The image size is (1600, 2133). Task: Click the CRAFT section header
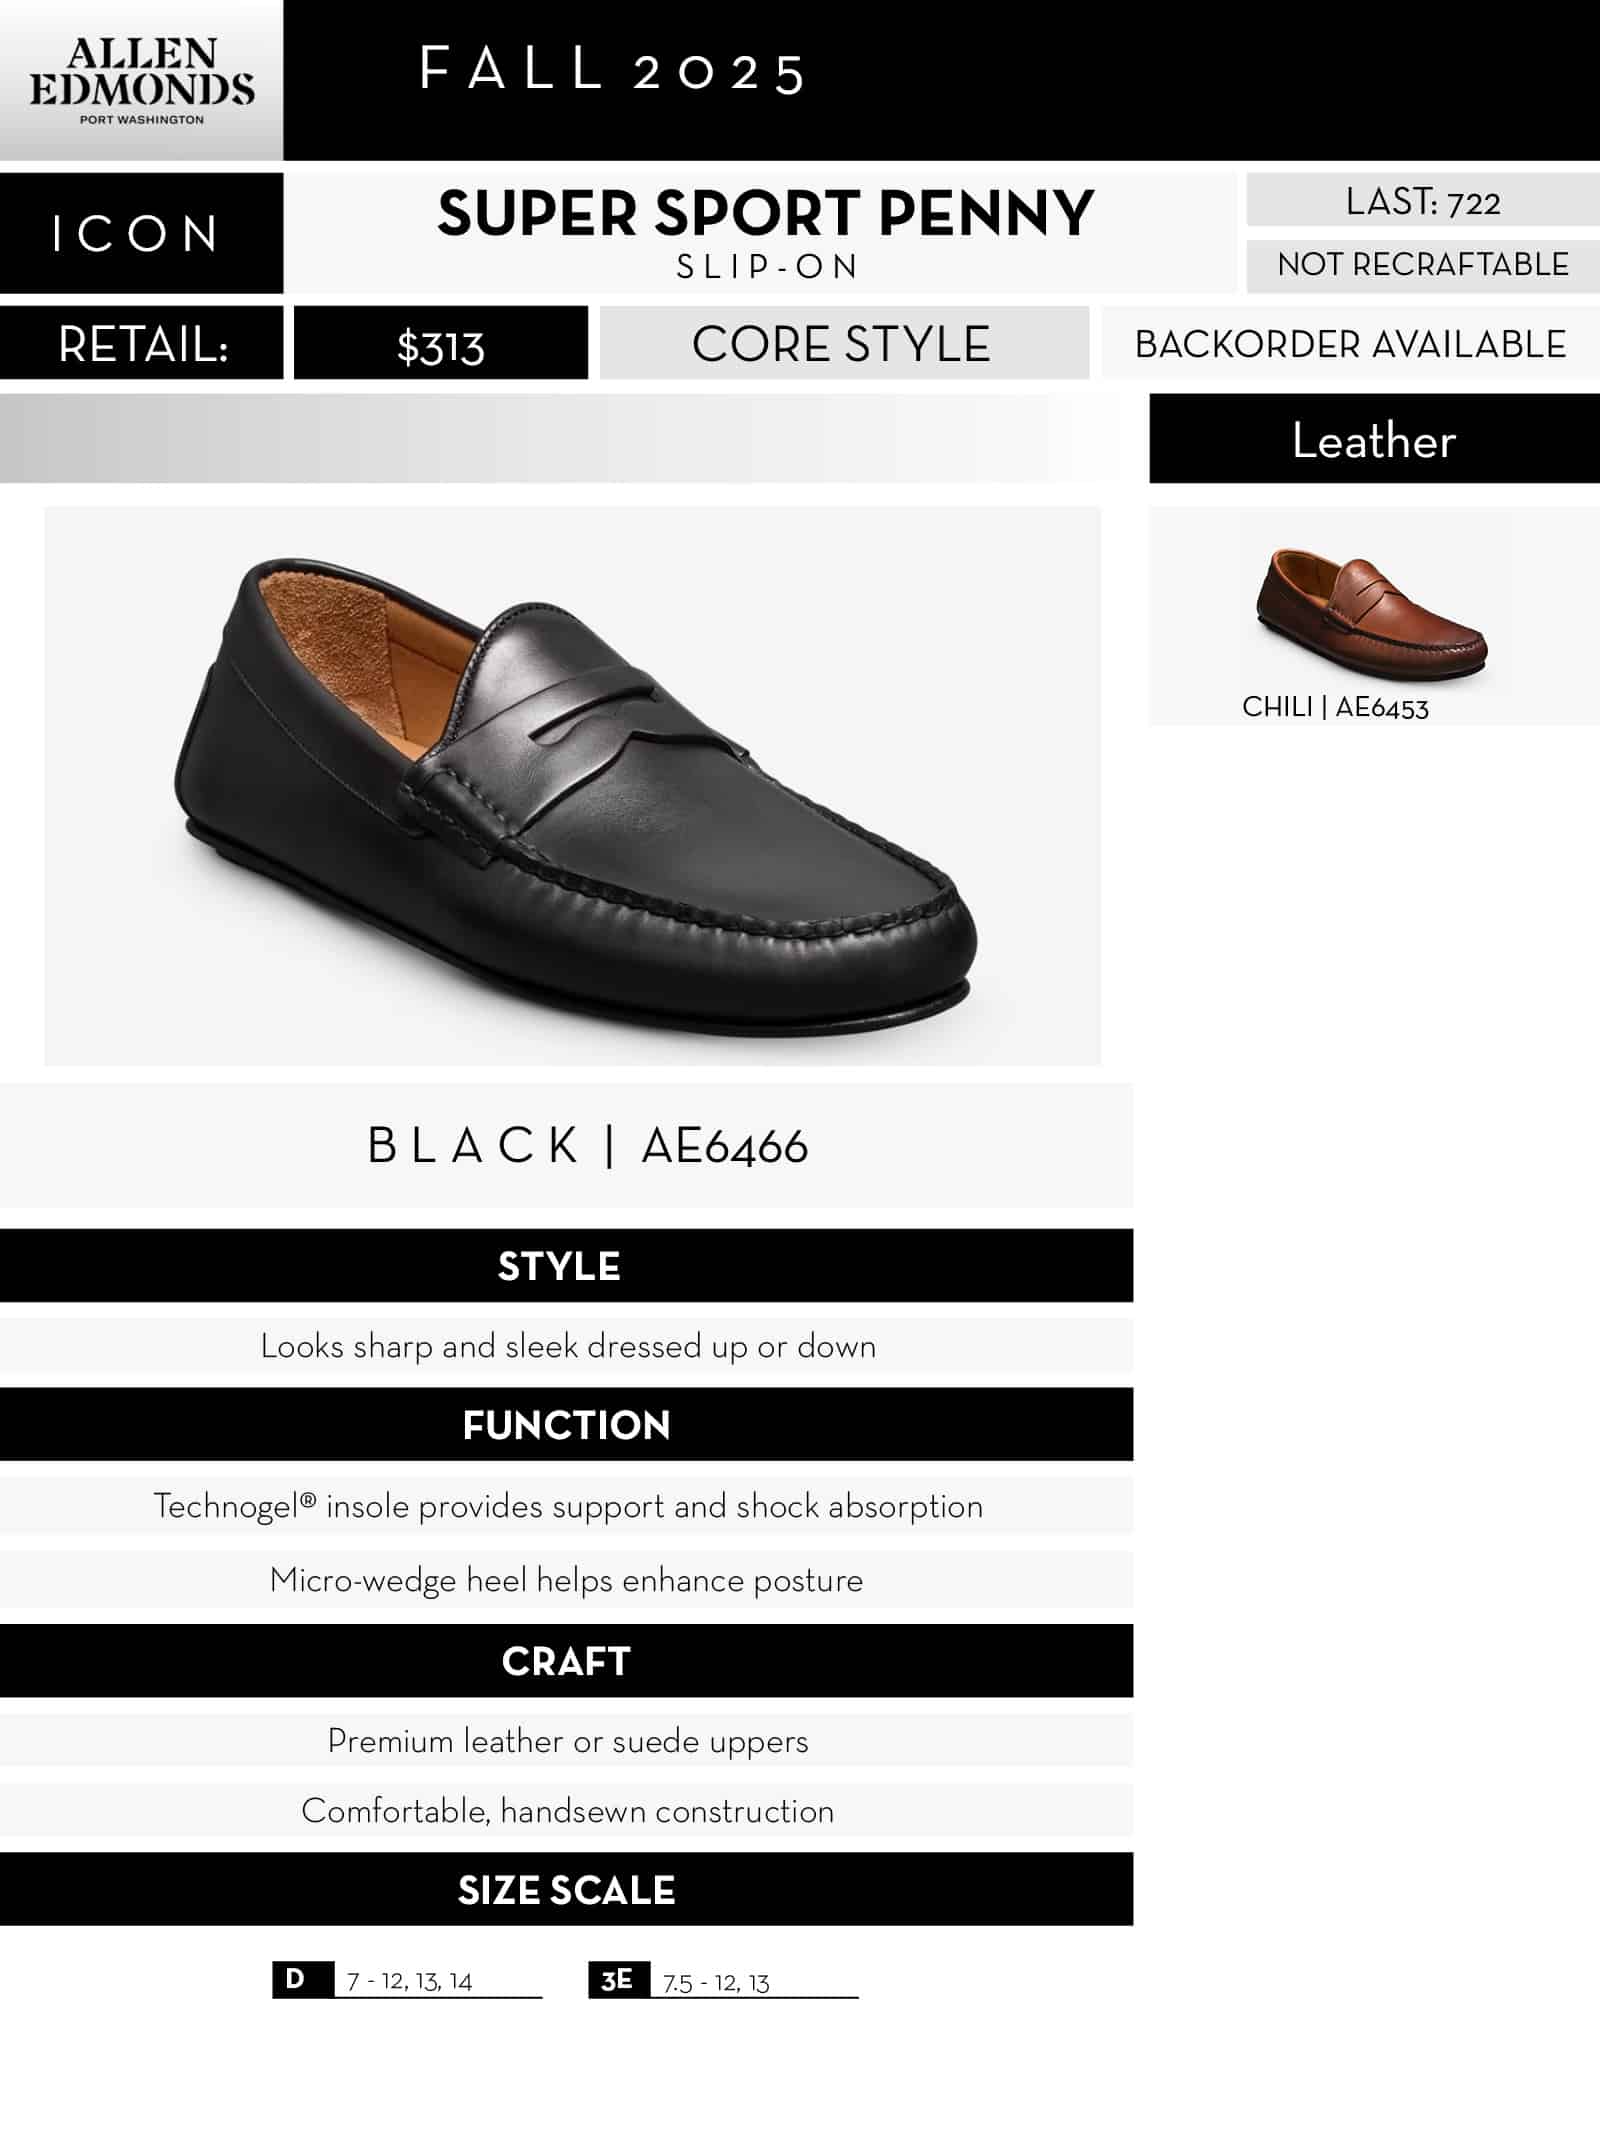[565, 1661]
